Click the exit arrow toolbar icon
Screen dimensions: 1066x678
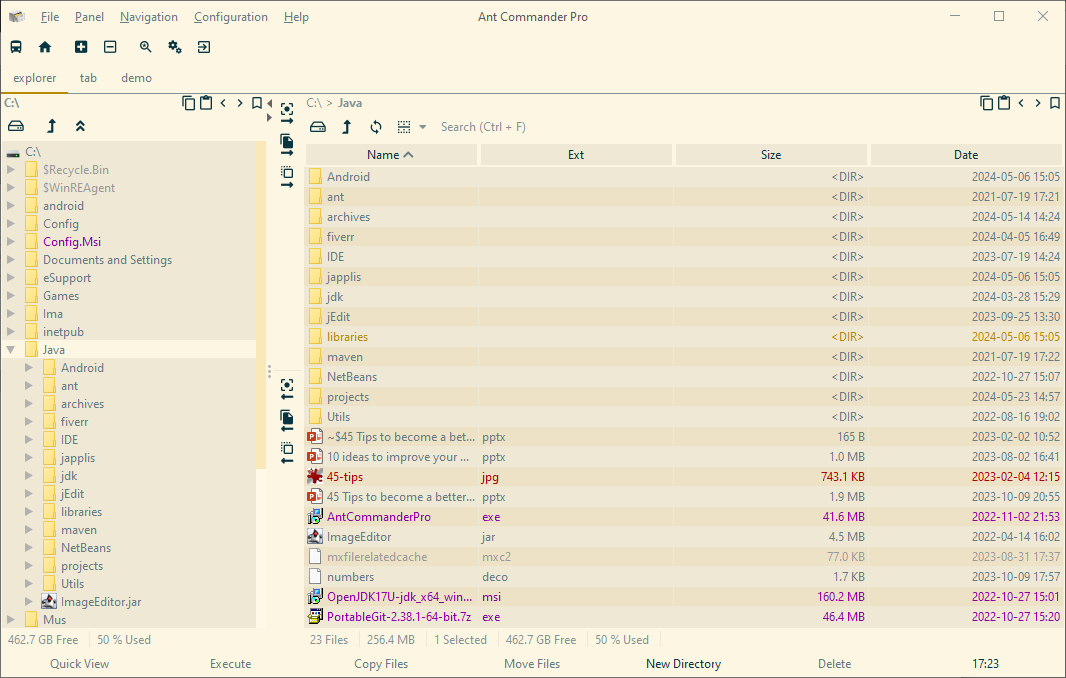coord(204,47)
